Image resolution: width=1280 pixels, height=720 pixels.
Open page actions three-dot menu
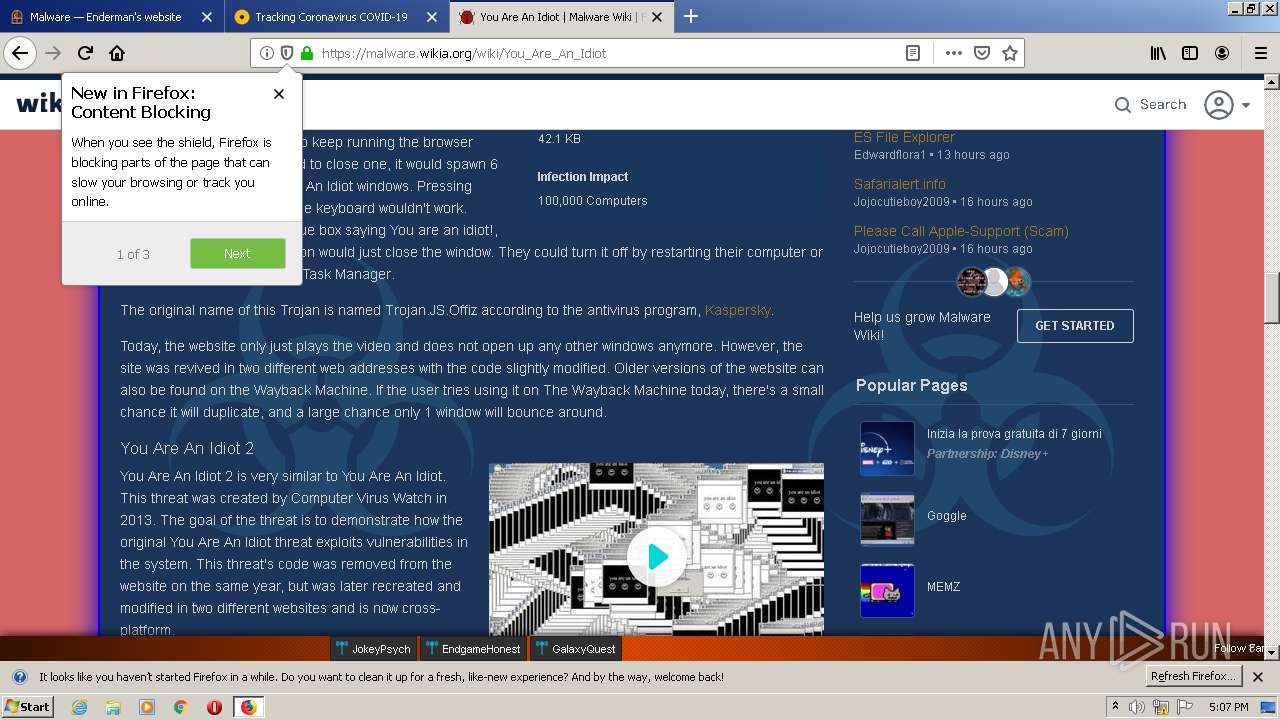click(x=954, y=53)
